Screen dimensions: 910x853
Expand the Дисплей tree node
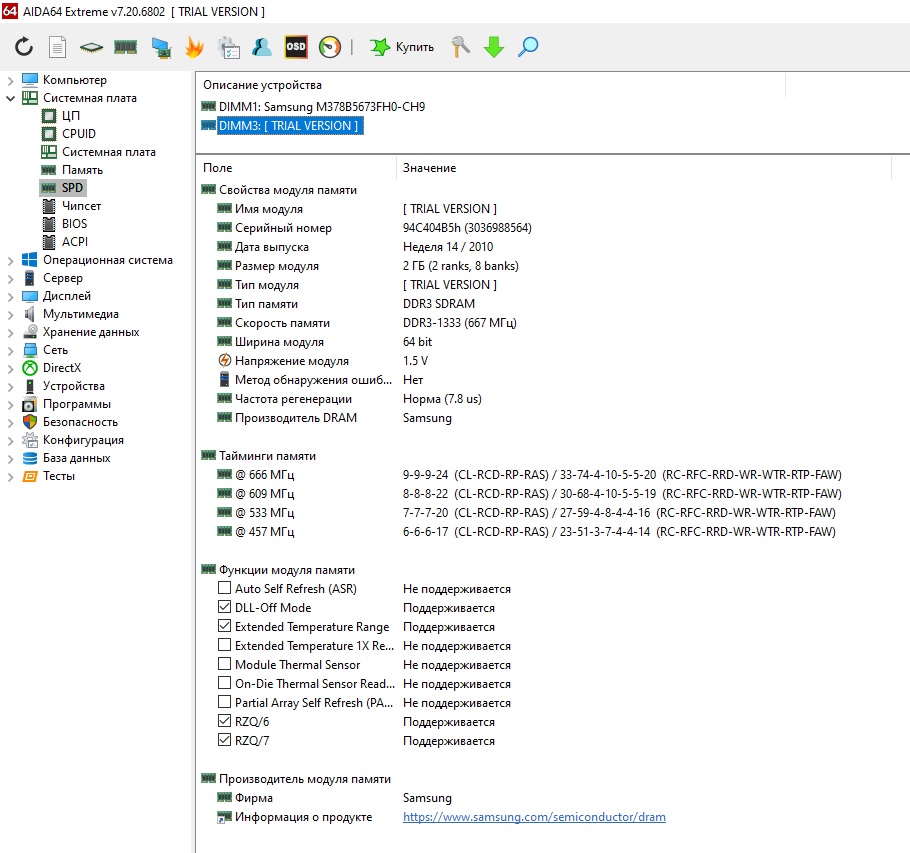tap(10, 296)
